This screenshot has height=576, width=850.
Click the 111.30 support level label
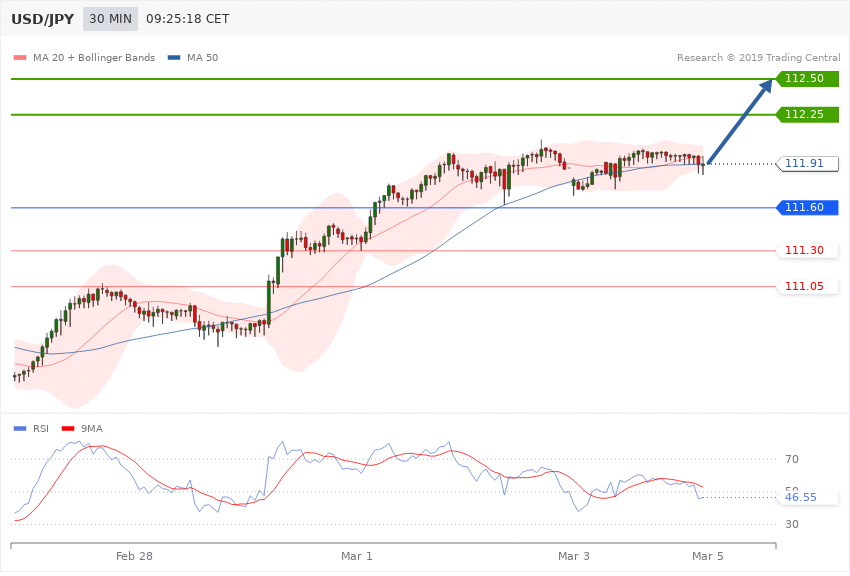[x=808, y=250]
